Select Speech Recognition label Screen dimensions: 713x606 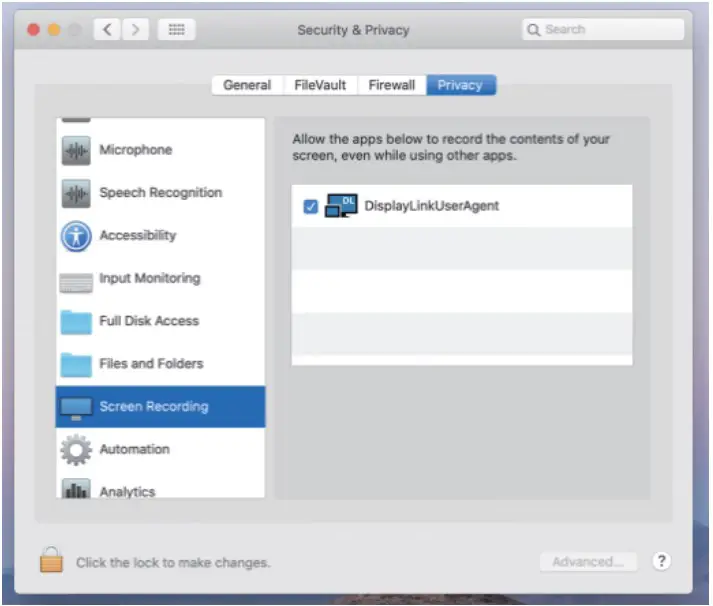coord(161,193)
